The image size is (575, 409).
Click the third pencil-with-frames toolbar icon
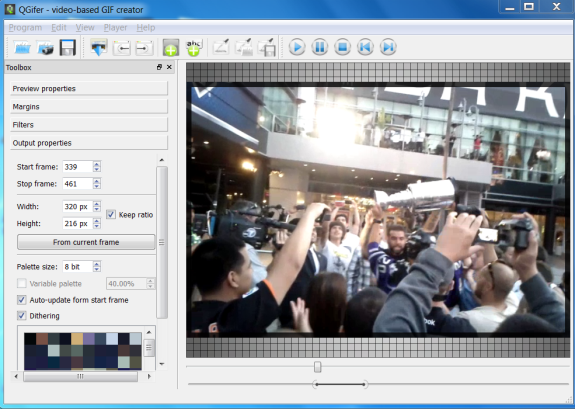click(x=267, y=48)
